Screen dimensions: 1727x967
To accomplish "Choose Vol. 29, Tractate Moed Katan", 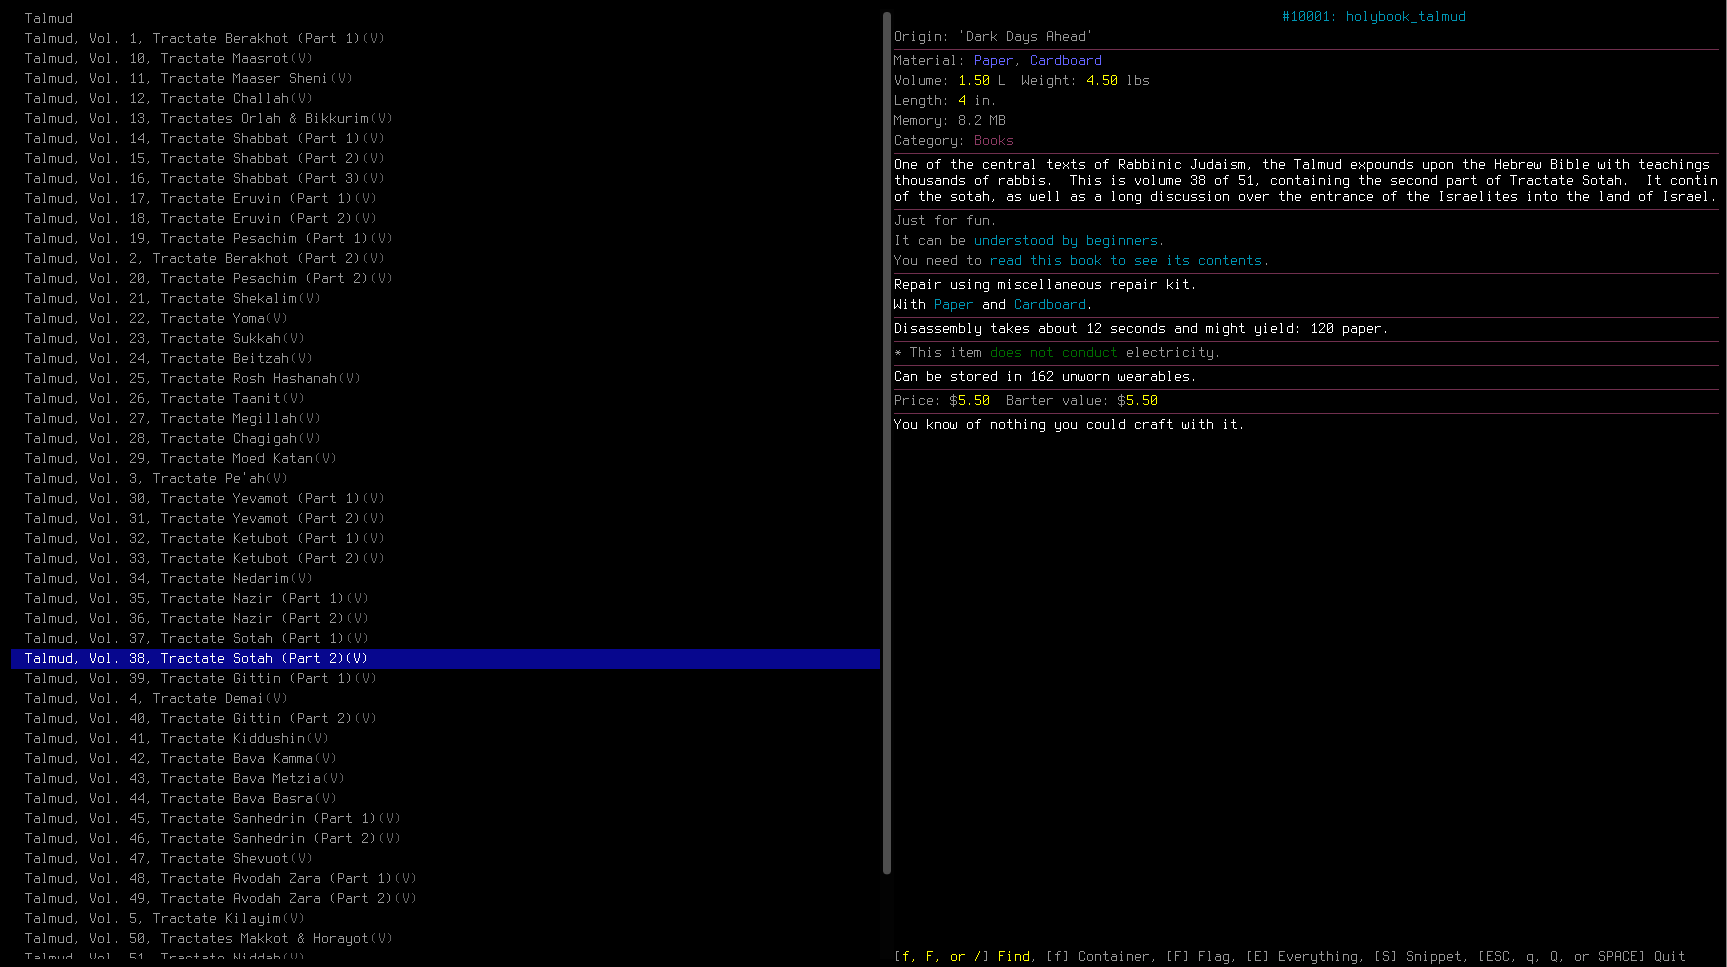I will [180, 458].
